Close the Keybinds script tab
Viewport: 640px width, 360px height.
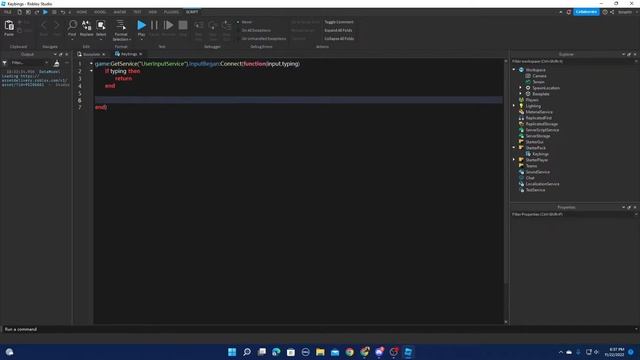tap(140, 54)
